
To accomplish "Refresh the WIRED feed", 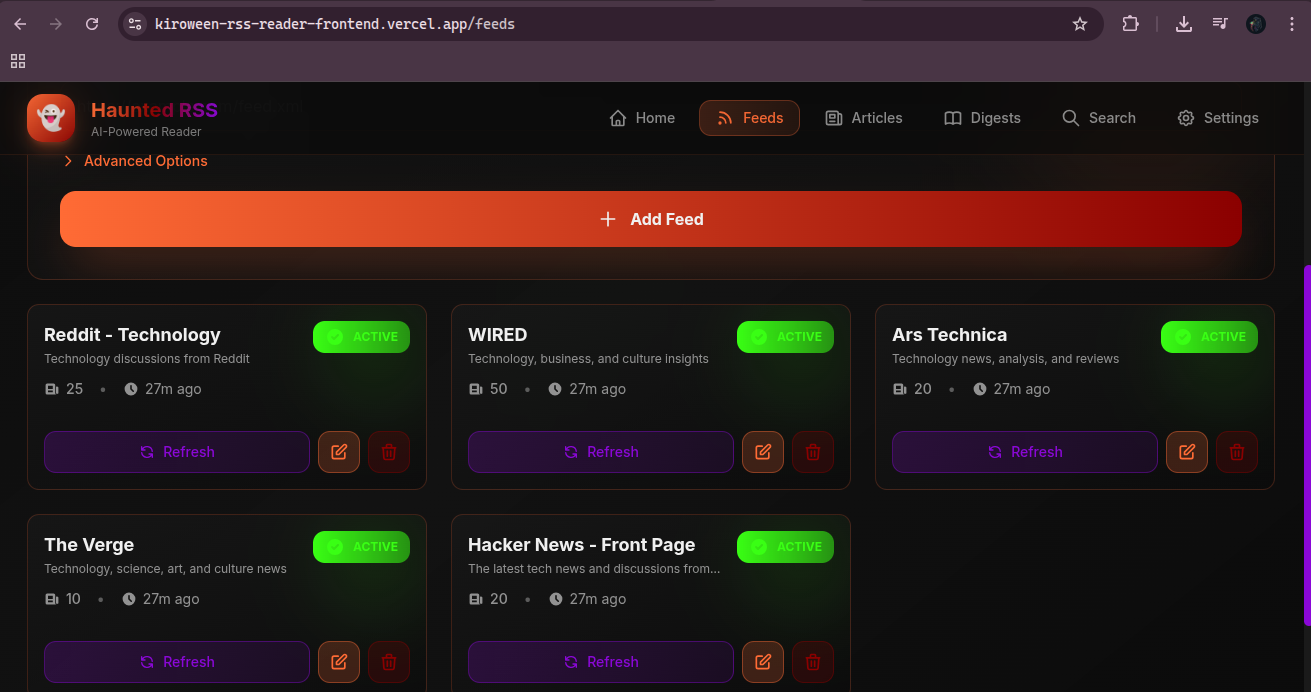I will pyautogui.click(x=601, y=452).
